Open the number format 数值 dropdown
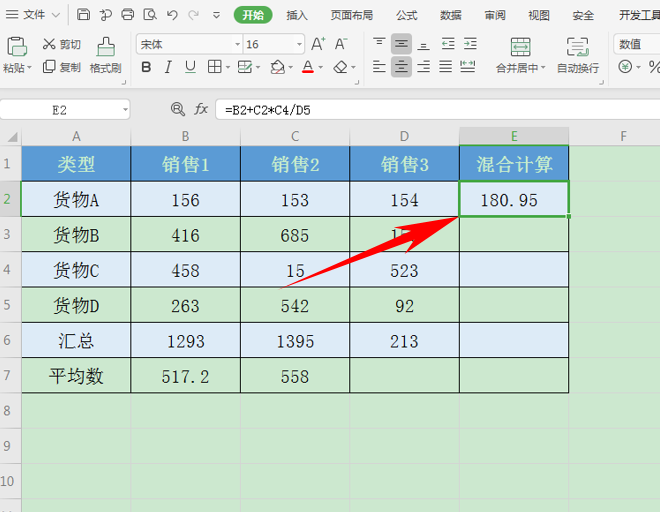 [x=636, y=44]
